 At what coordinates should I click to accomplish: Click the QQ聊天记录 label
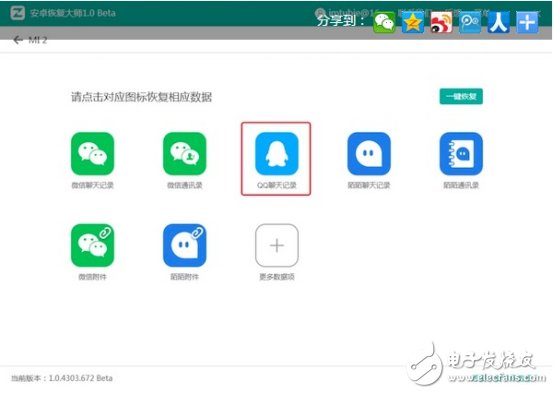[277, 185]
